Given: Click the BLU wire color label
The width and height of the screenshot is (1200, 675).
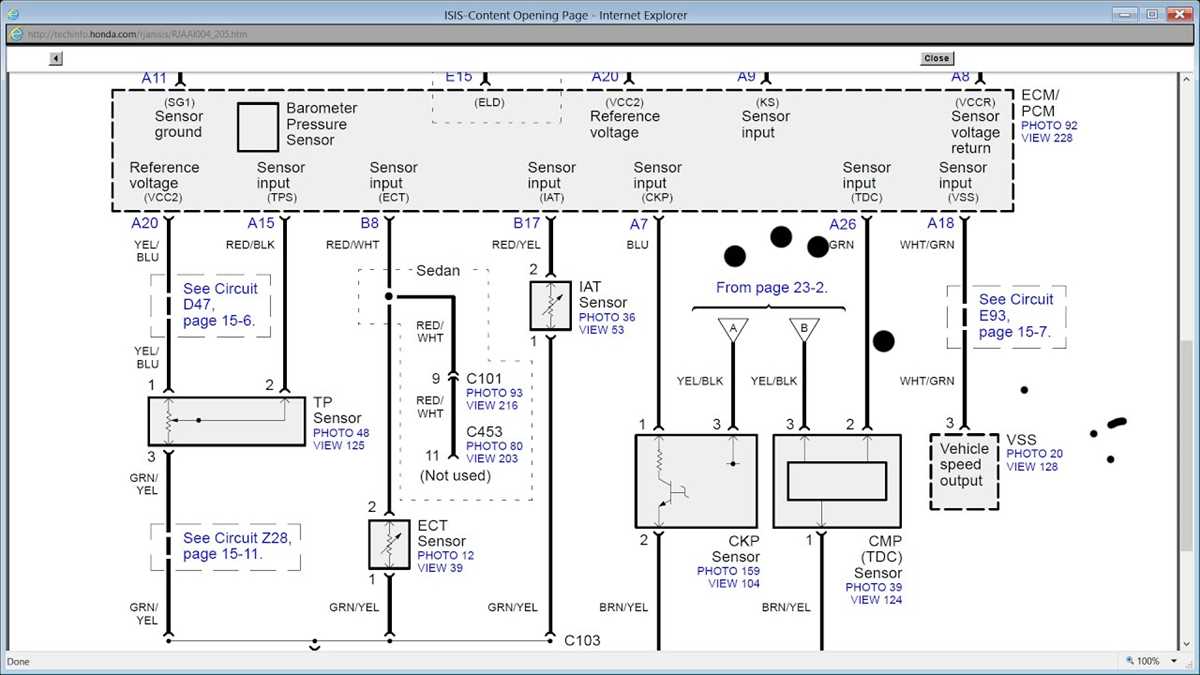Looking at the screenshot, I should 638,244.
